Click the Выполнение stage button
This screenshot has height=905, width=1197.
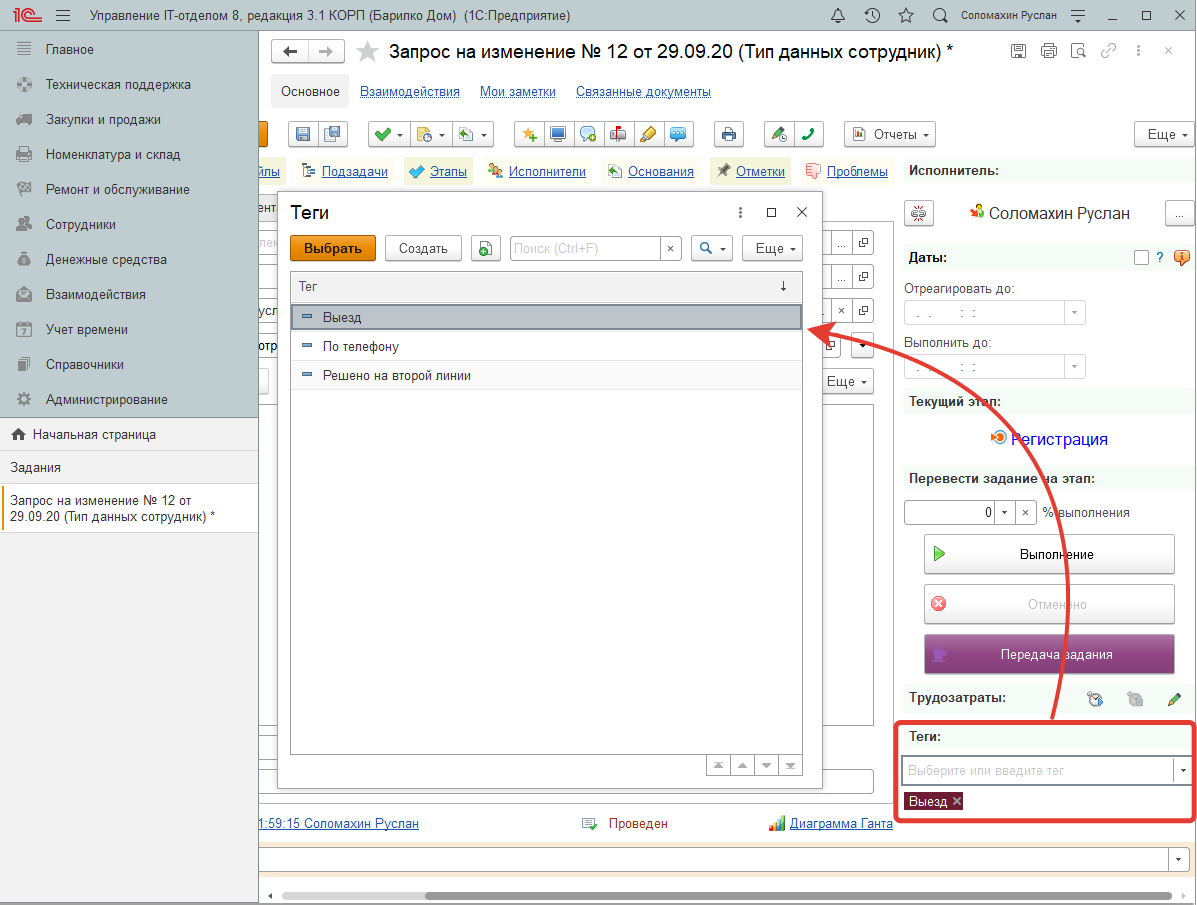point(1049,554)
